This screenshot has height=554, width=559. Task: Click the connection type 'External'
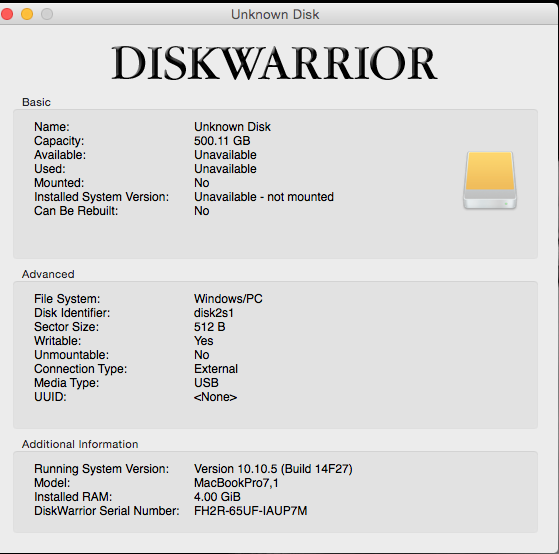(216, 369)
